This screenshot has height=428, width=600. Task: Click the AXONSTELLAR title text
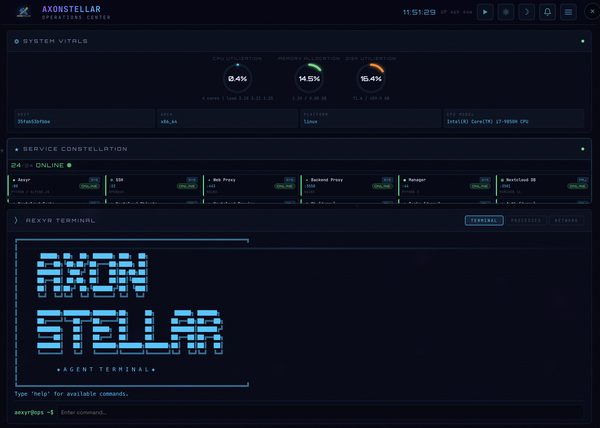point(72,9)
